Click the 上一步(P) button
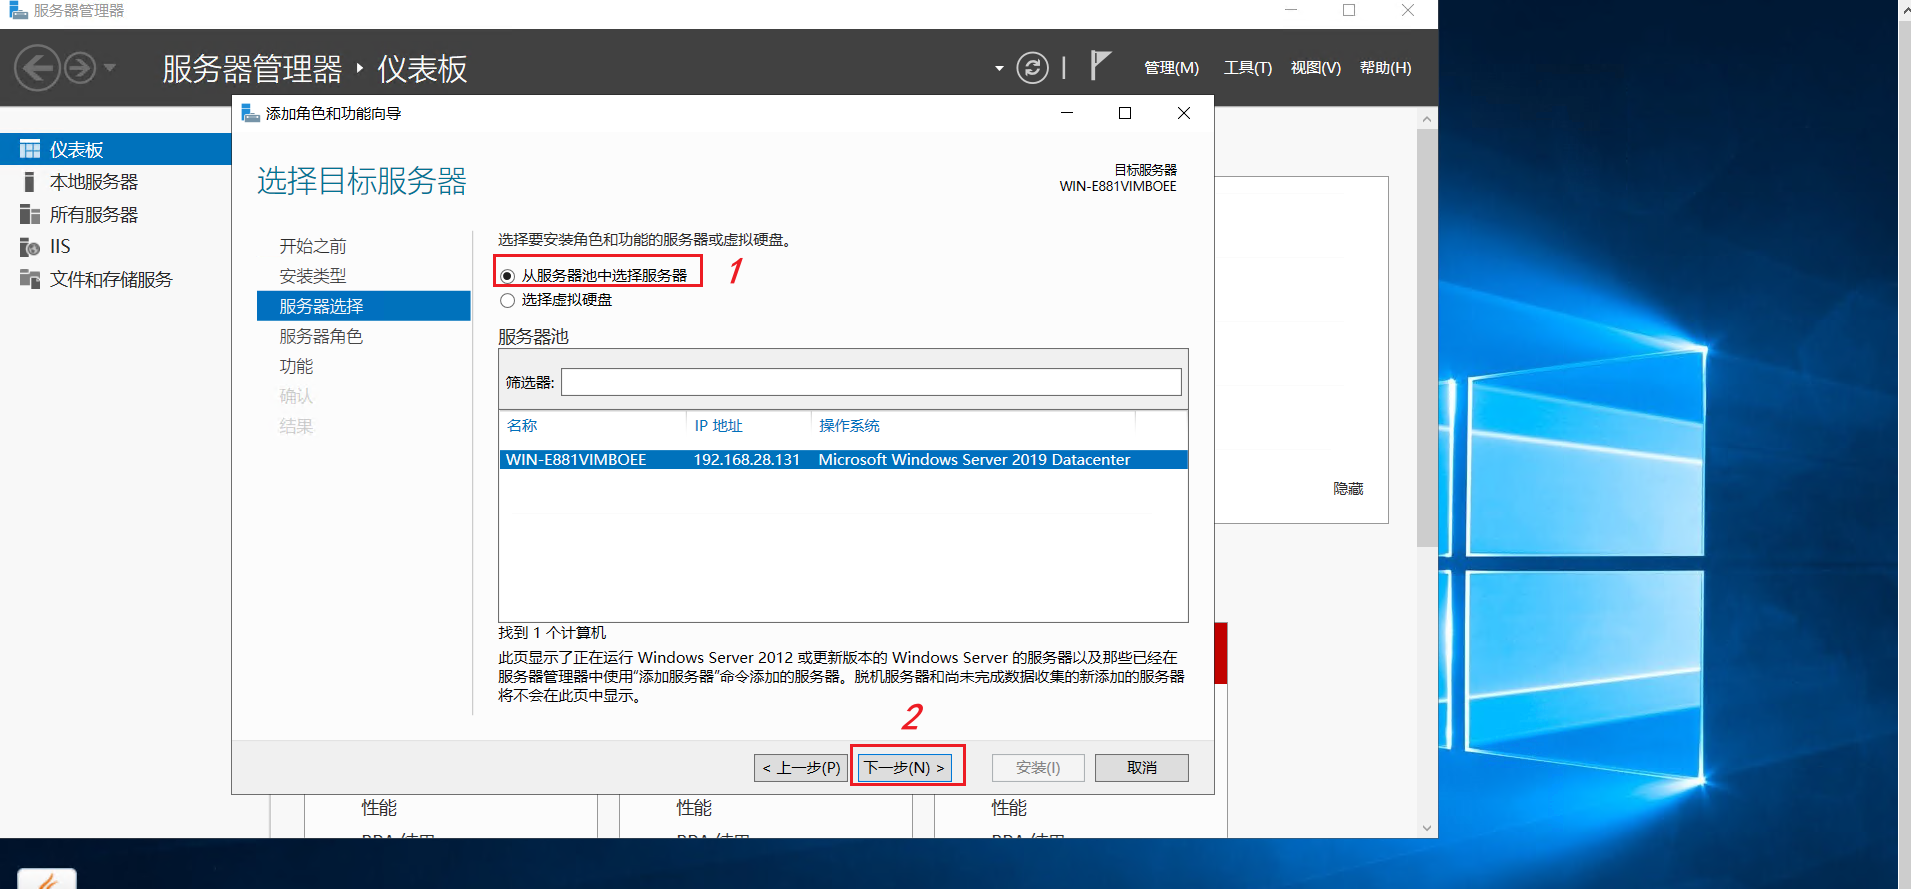This screenshot has width=1911, height=889. tap(801, 768)
